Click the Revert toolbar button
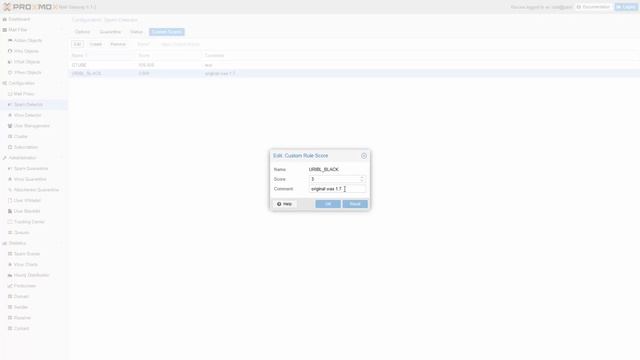This screenshot has height=360, width=640. point(143,44)
